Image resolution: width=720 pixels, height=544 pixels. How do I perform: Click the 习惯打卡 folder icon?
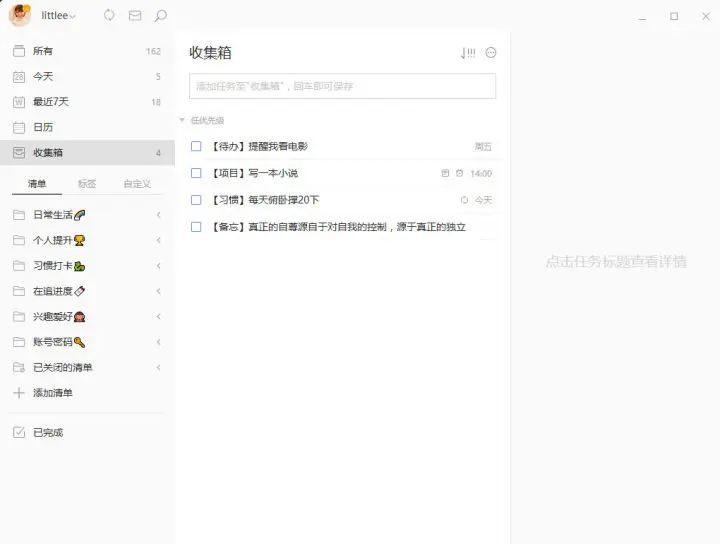19,266
